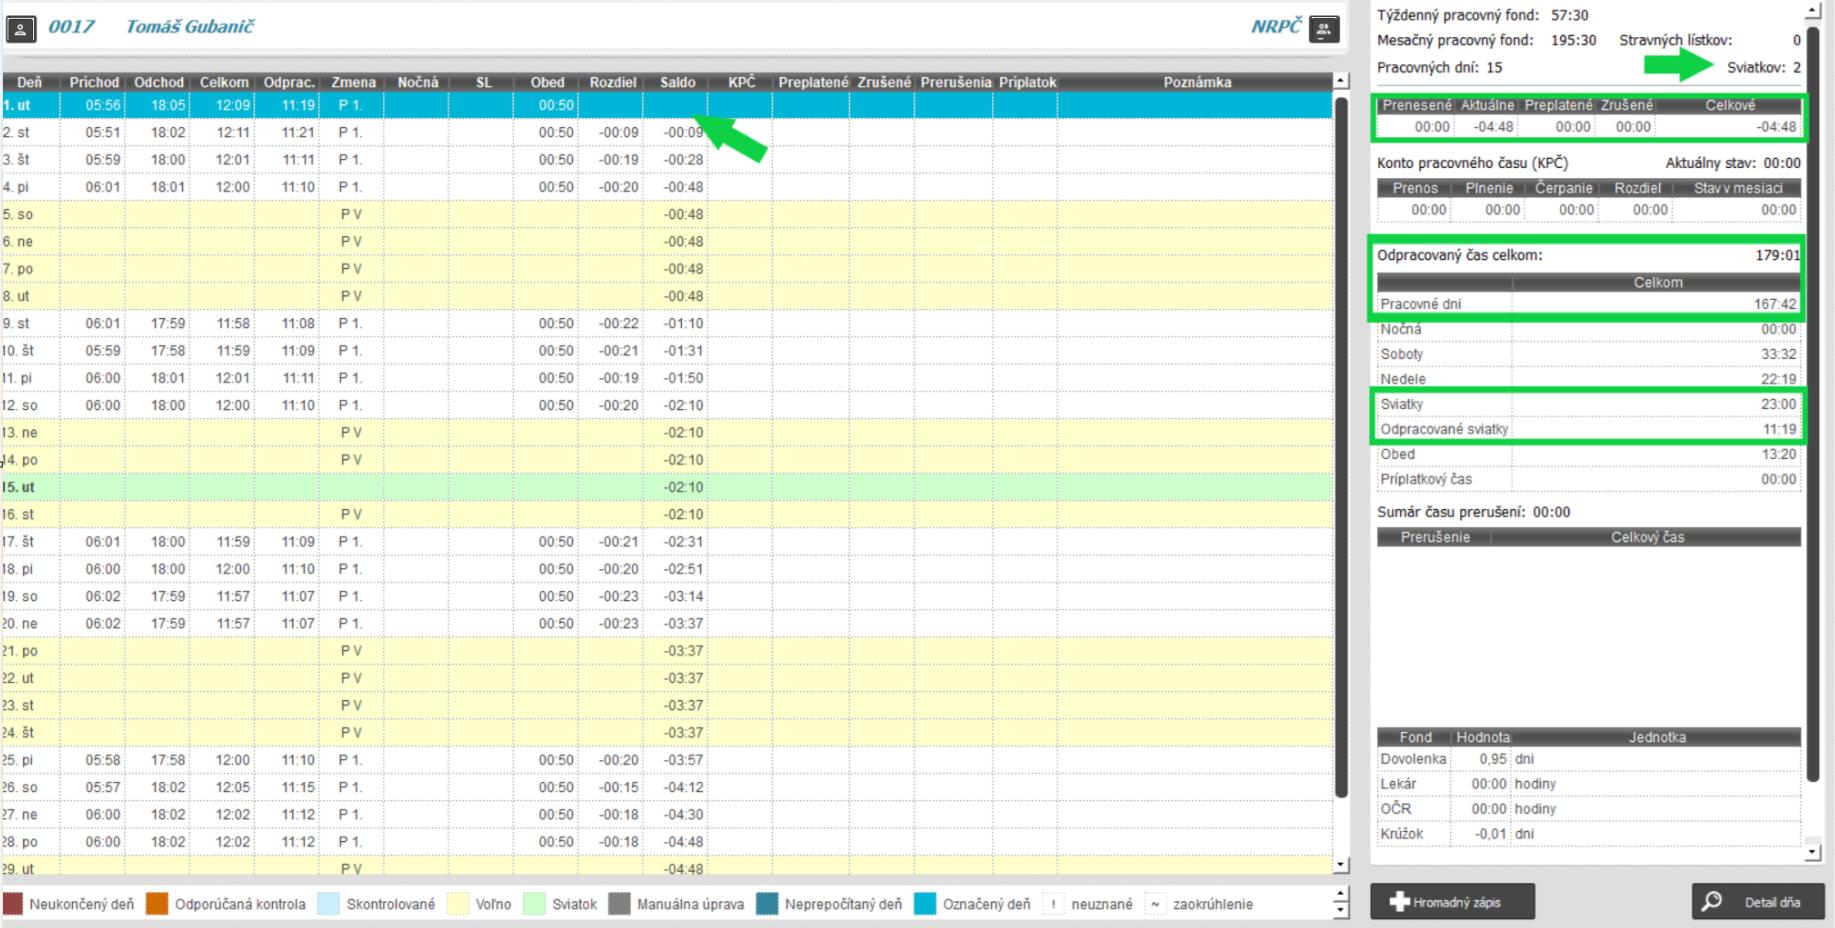The width and height of the screenshot is (1835, 928).
Task: Open employee name Tomáš Gubanič
Action: (190, 27)
